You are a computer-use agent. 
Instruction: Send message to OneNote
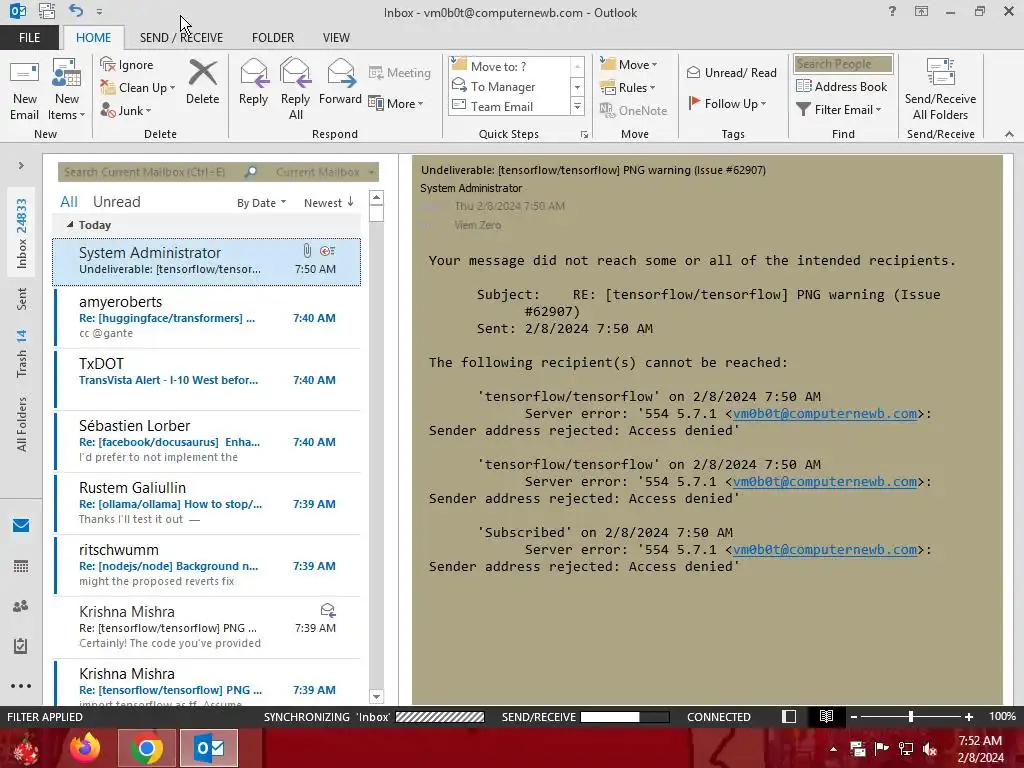[x=633, y=110]
